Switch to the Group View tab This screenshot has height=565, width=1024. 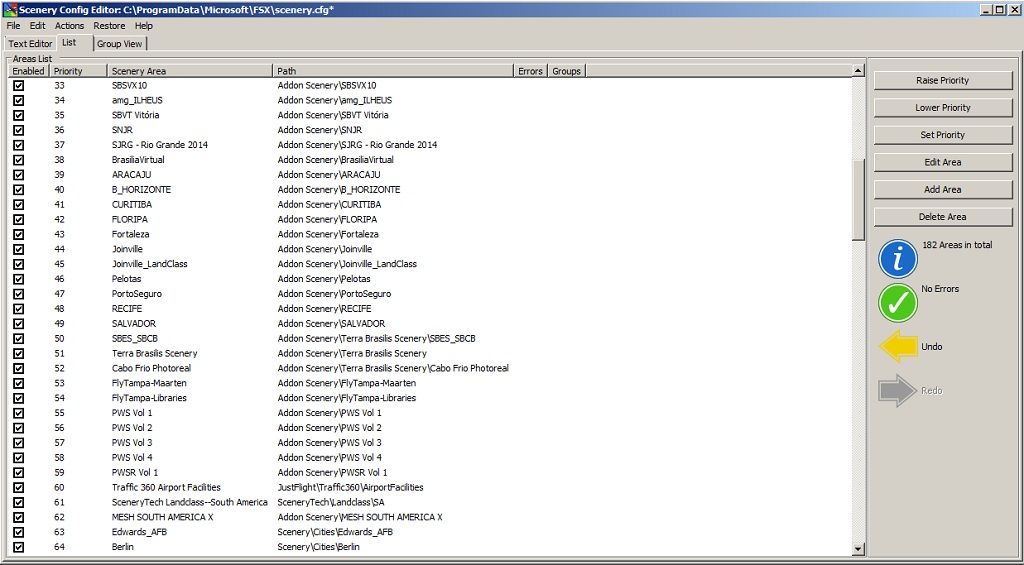[120, 44]
